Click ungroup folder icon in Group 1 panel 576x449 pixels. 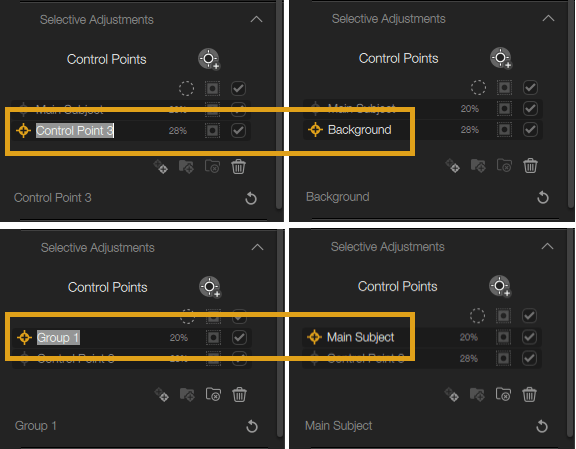tap(213, 395)
